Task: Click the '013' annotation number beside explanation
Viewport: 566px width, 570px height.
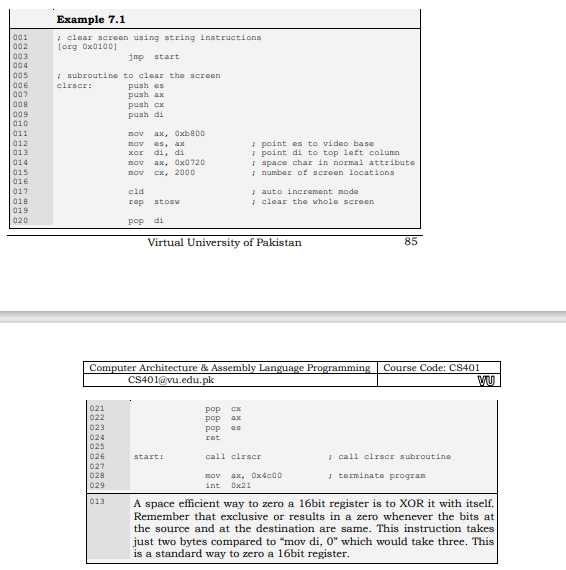Action: [97, 502]
